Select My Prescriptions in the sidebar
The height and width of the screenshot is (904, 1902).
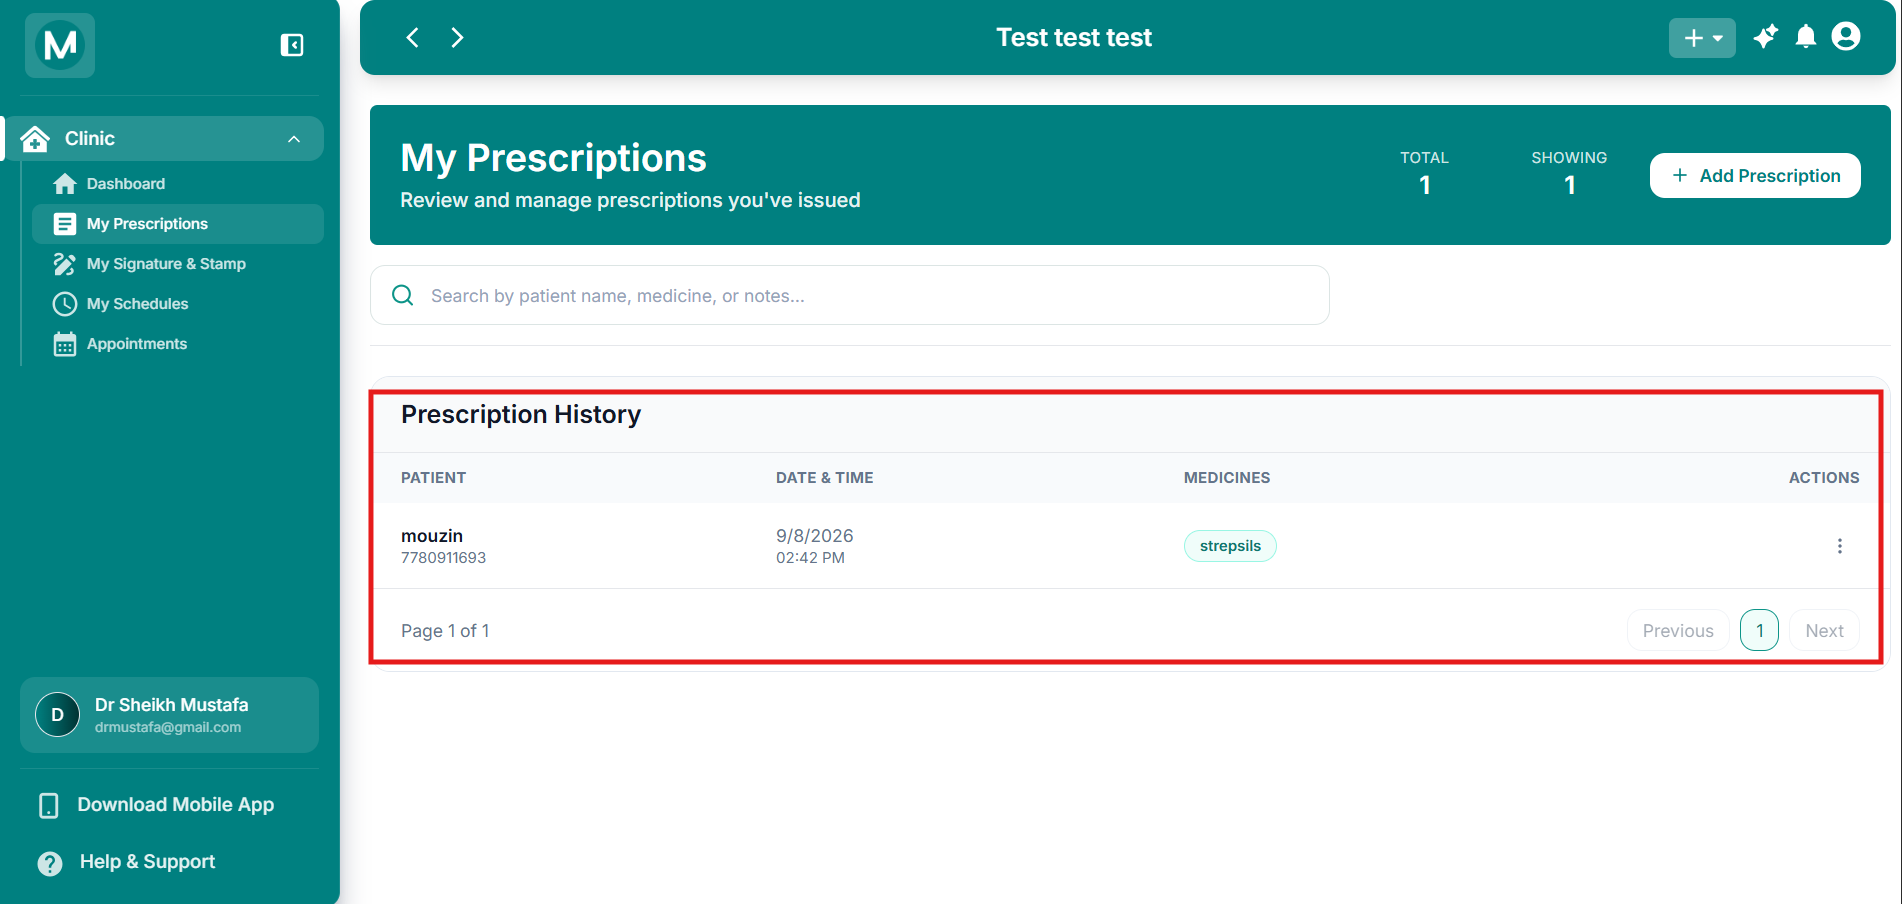[x=177, y=224]
